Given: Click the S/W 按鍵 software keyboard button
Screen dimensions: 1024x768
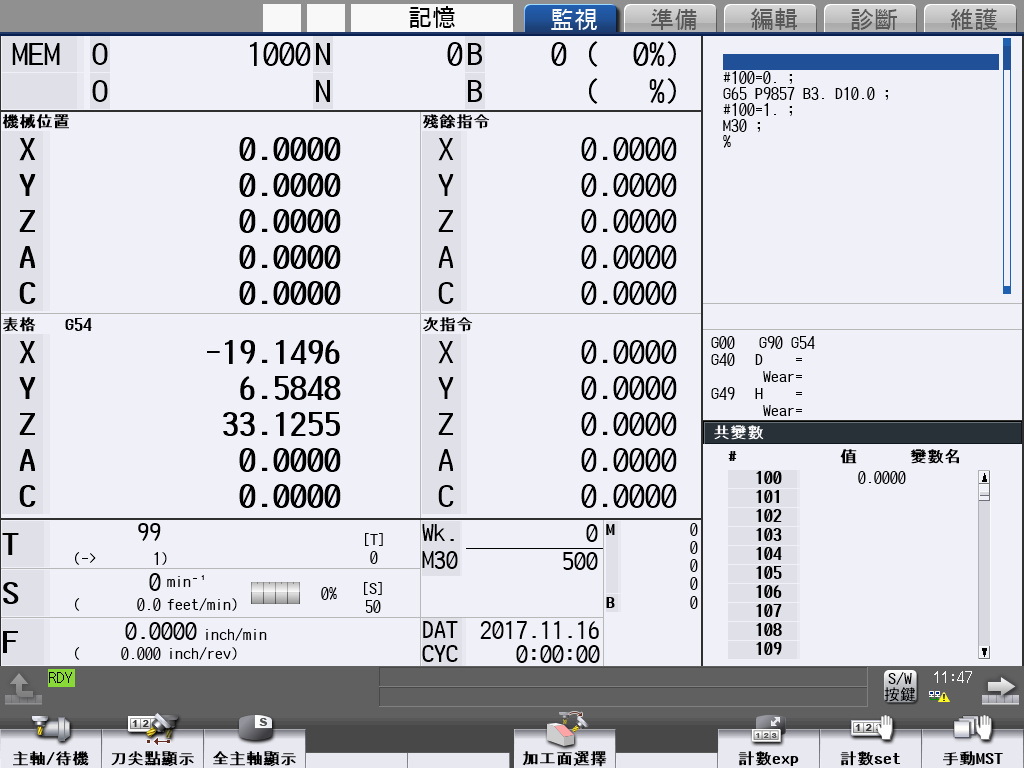Looking at the screenshot, I should [x=899, y=686].
